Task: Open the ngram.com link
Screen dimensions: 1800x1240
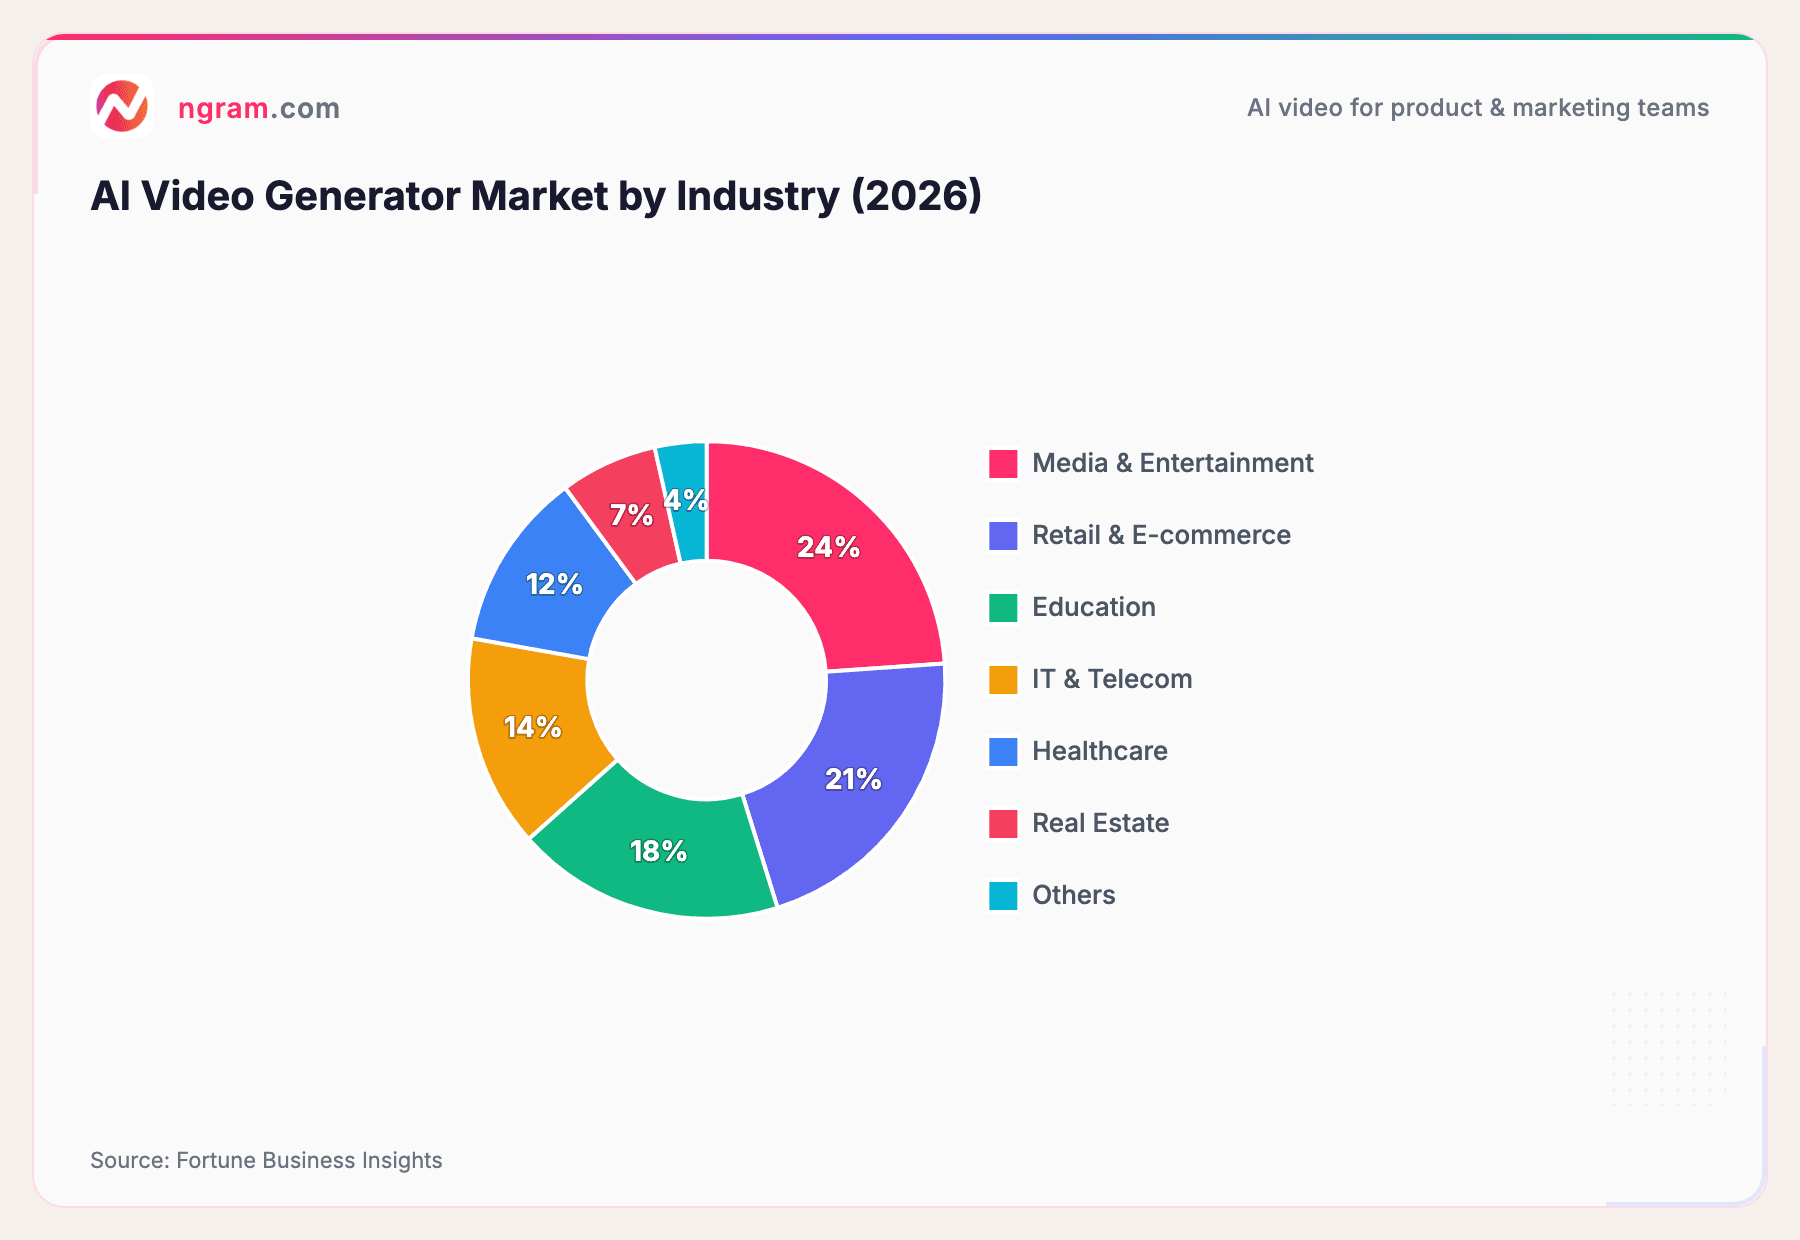Action: coord(258,107)
